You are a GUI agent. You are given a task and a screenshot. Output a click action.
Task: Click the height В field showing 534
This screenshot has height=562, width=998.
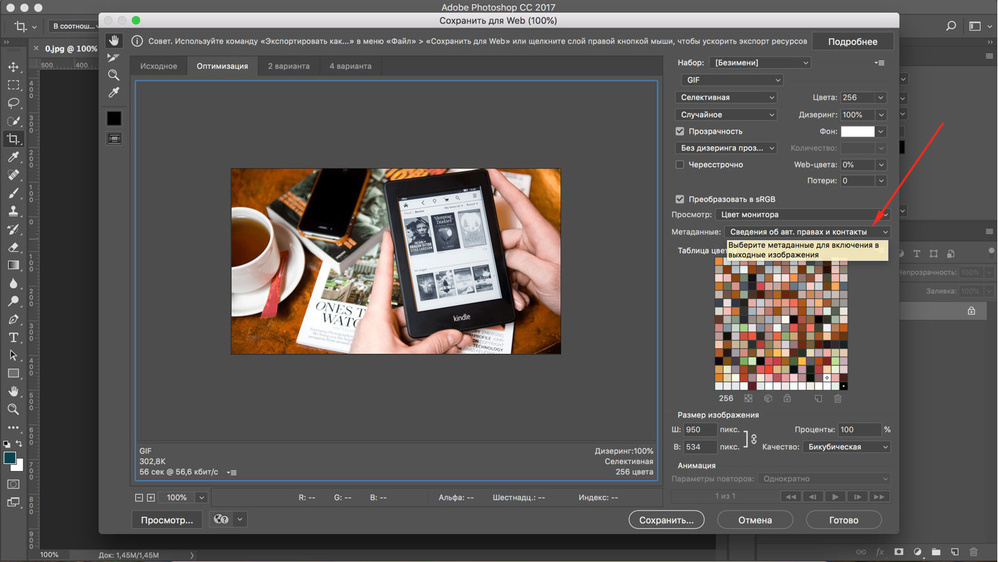pyautogui.click(x=699, y=447)
